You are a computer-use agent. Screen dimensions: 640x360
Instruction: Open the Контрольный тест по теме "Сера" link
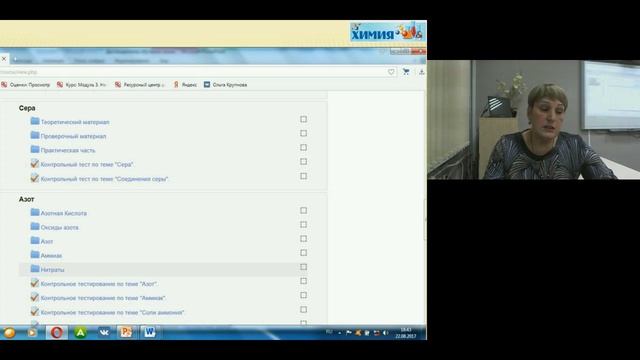87,164
